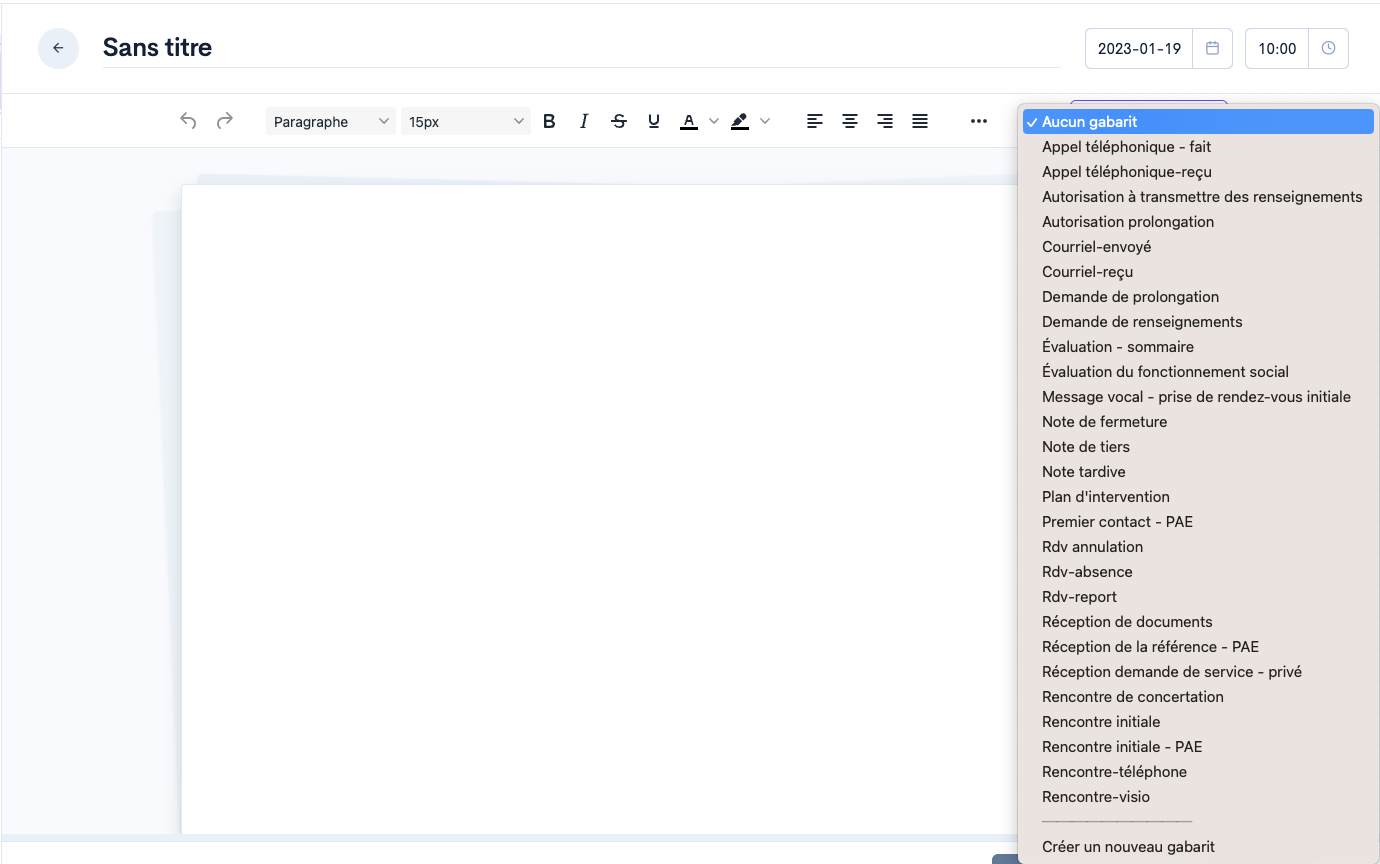
Task: Apply underline formatting
Action: pos(654,121)
